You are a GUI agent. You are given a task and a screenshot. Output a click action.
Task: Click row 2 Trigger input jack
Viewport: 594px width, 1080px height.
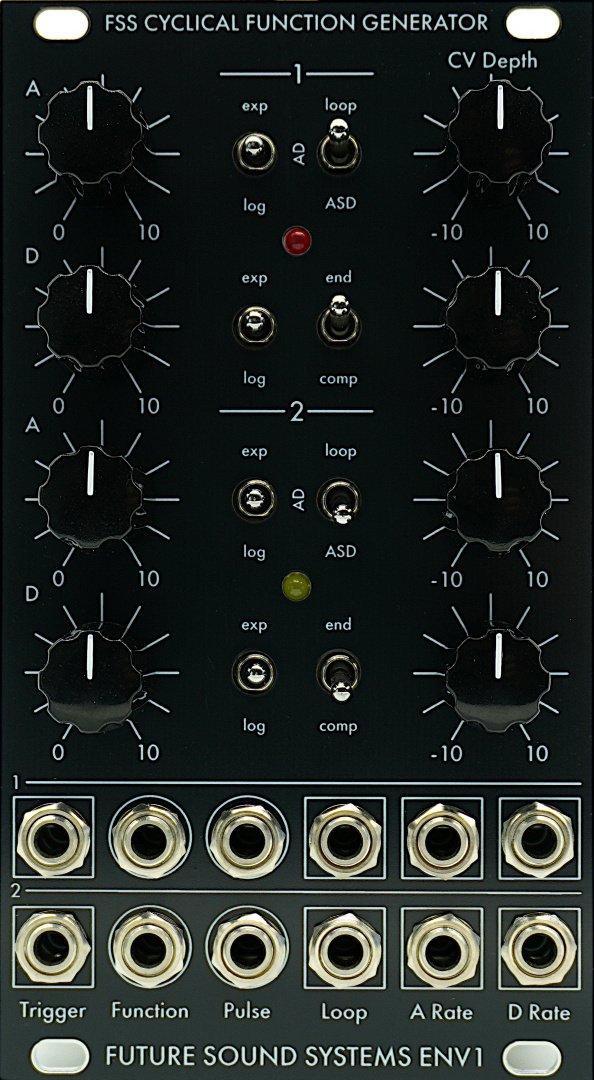coord(53,948)
